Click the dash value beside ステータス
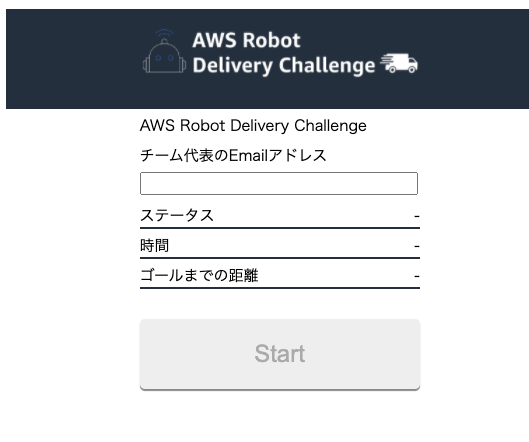529x442 pixels. (417, 216)
